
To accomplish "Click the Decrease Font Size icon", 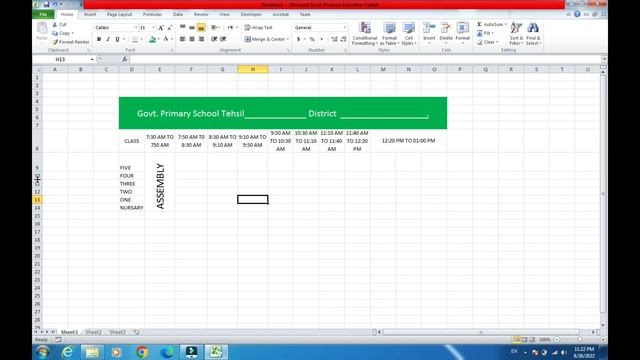I will 170,28.
